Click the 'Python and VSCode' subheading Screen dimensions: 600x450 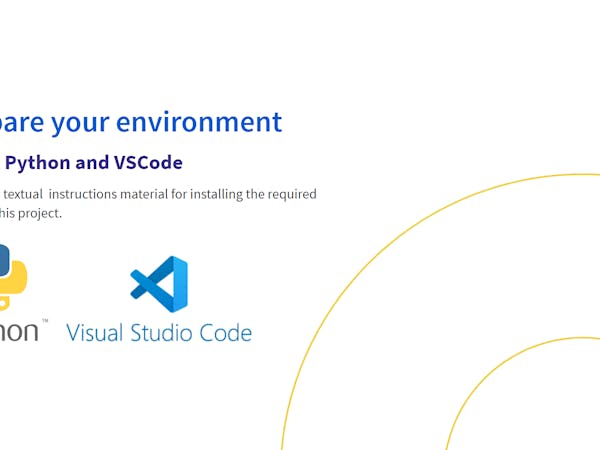point(92,163)
